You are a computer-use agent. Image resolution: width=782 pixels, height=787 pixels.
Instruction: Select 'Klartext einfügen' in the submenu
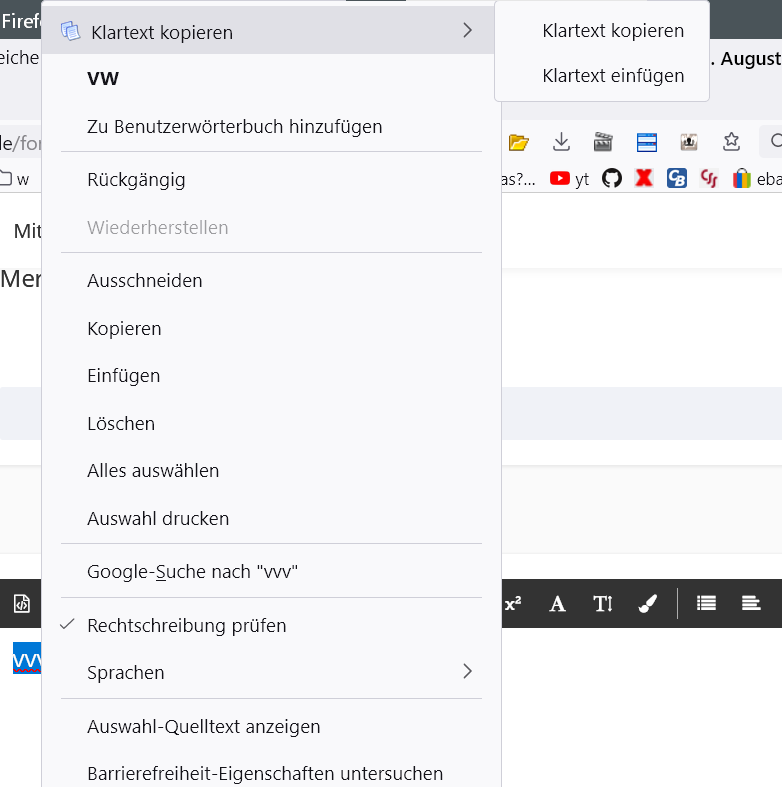click(x=613, y=75)
